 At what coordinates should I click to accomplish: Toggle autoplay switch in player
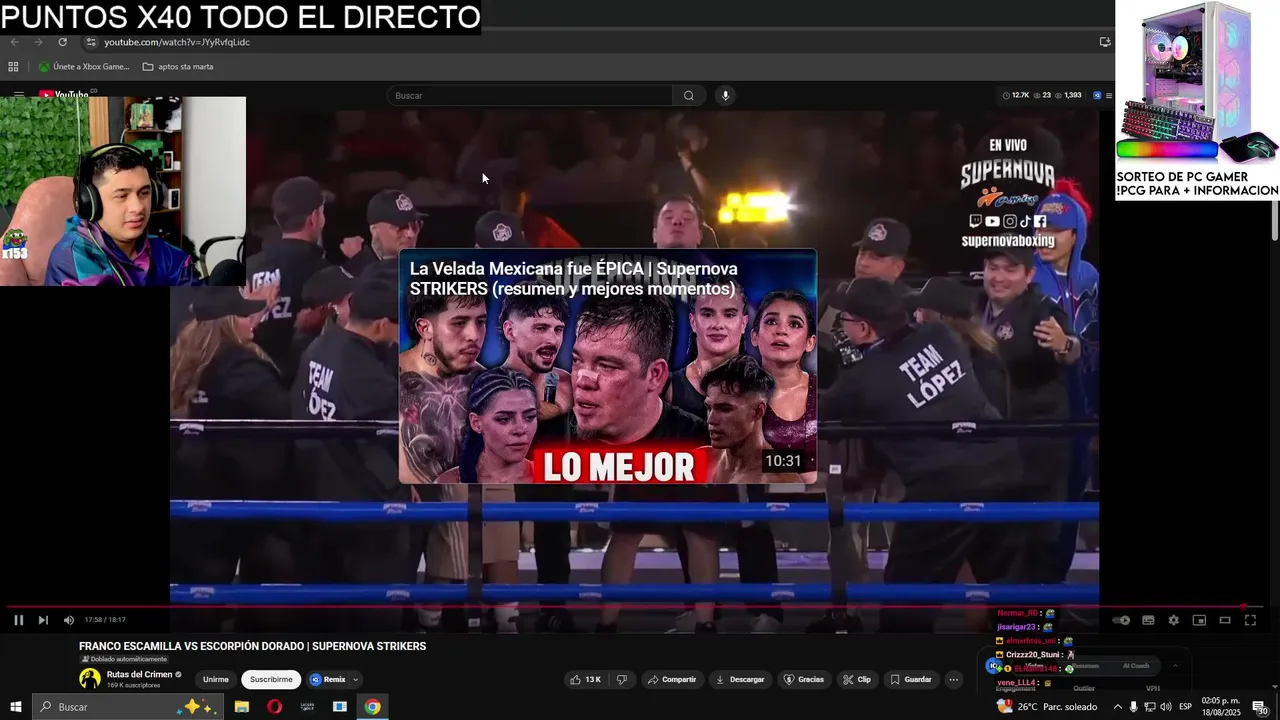coord(1122,620)
